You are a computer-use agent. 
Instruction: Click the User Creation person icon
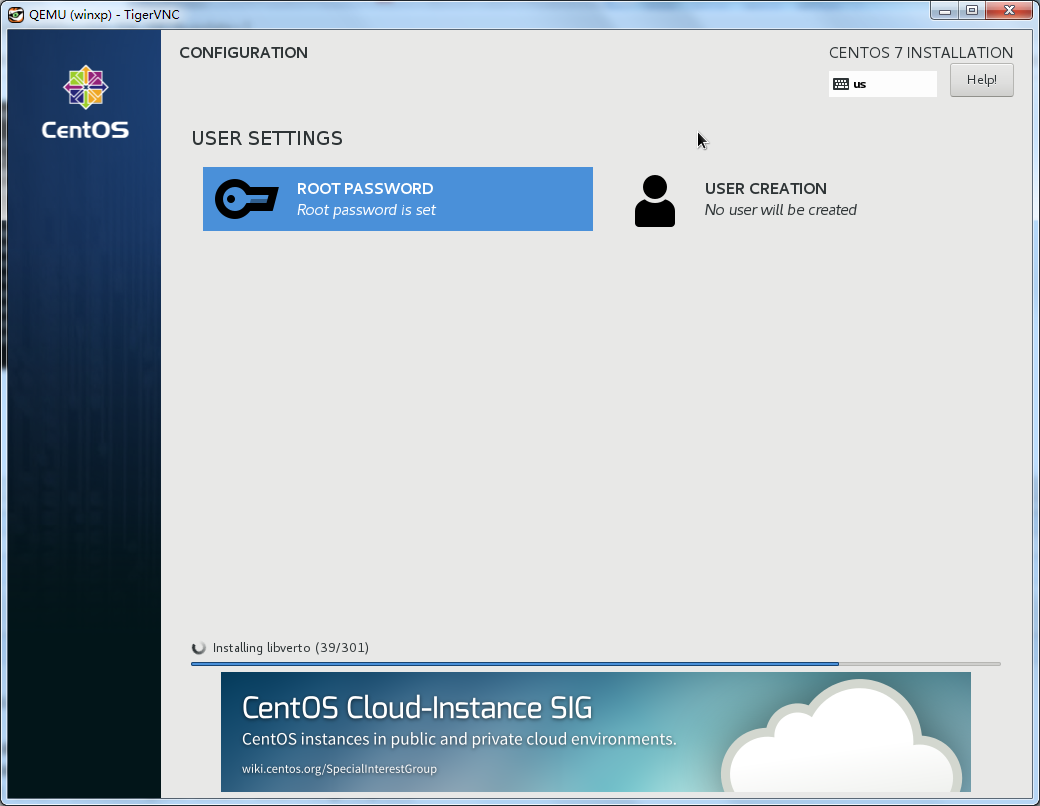tap(655, 201)
